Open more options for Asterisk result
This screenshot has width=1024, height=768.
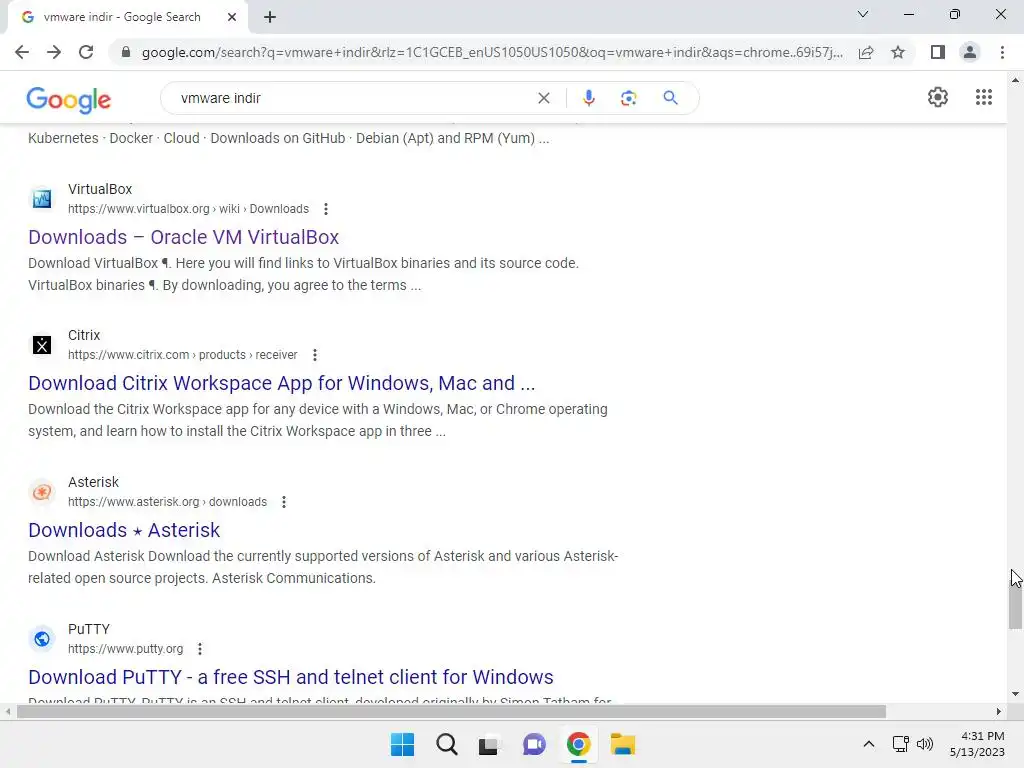(283, 502)
